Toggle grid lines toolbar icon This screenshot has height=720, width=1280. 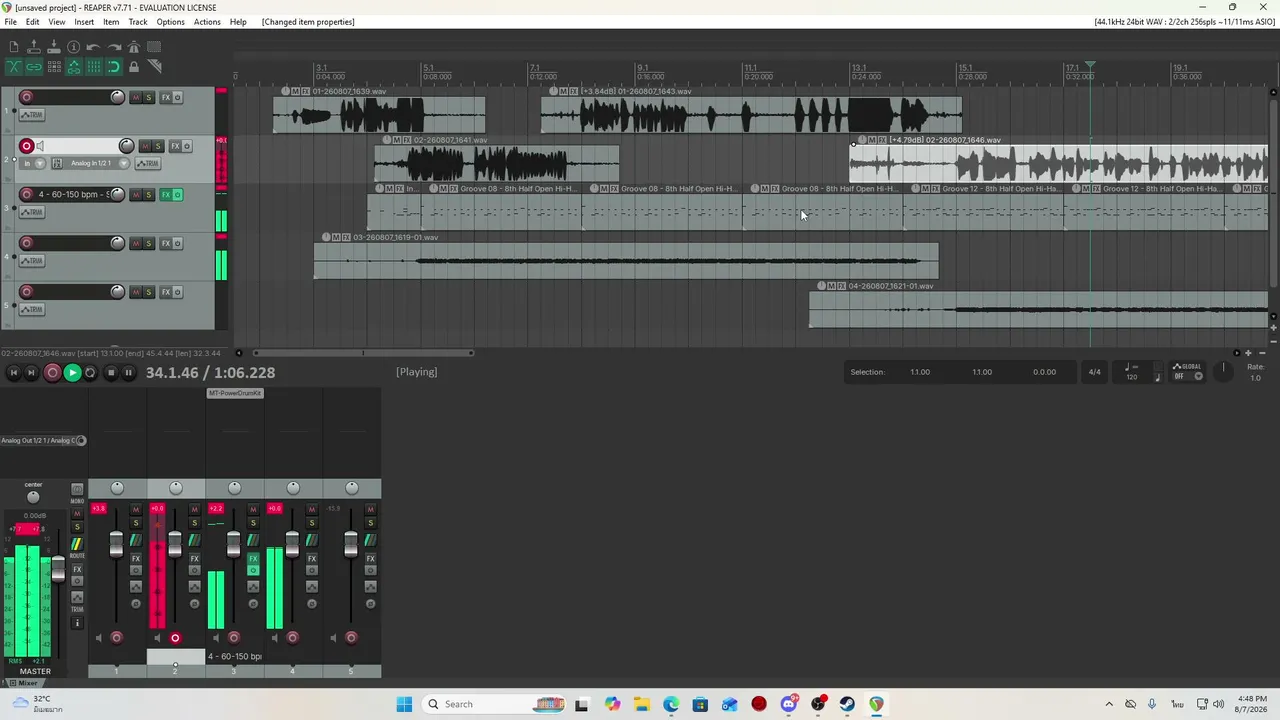93,67
